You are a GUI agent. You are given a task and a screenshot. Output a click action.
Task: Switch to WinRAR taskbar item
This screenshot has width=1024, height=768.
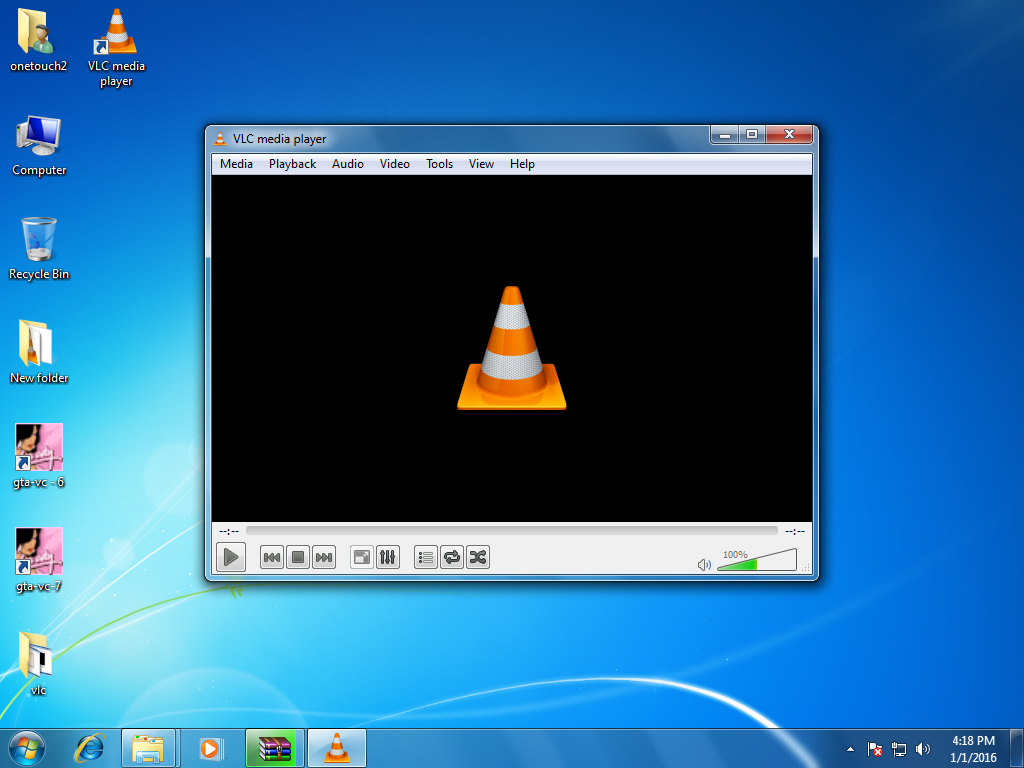[x=275, y=748]
